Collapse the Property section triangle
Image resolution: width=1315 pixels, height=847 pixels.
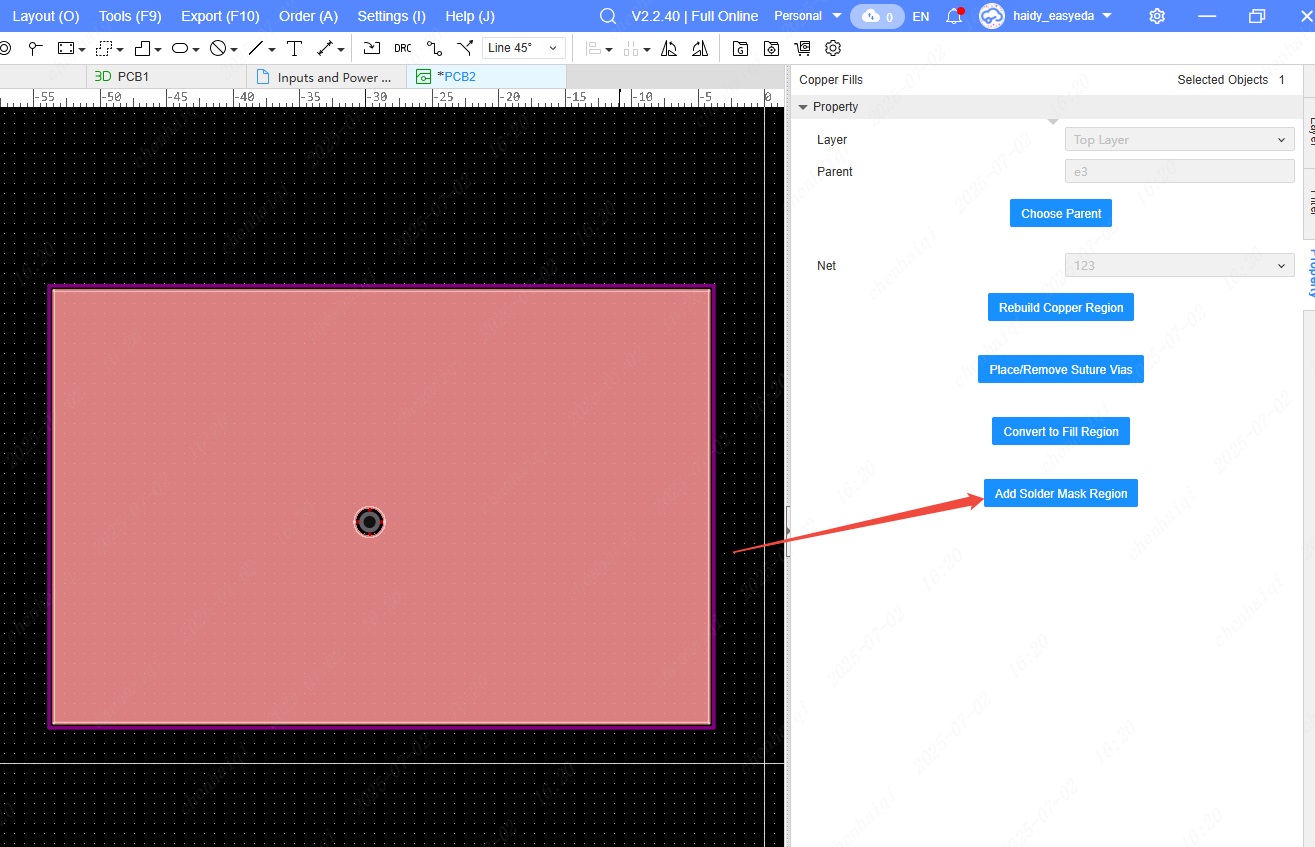[803, 107]
